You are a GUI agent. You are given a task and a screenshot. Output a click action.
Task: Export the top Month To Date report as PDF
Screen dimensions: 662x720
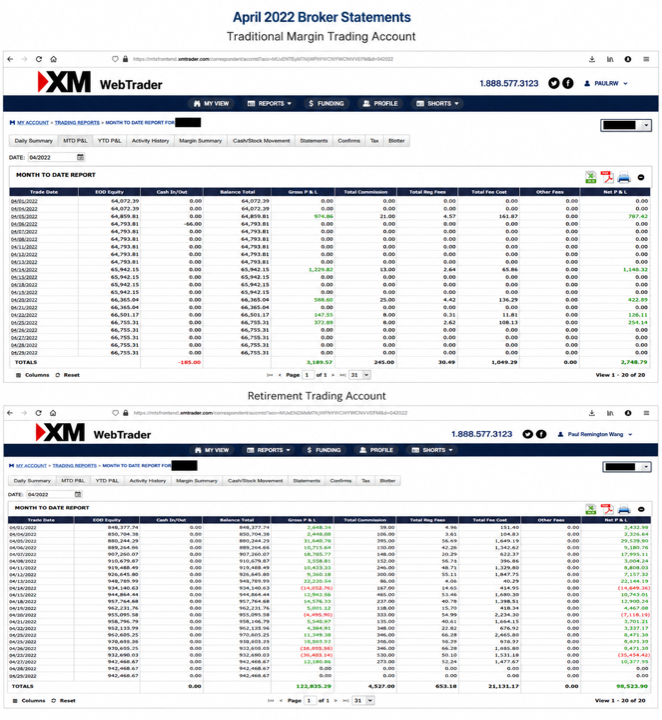pos(607,177)
